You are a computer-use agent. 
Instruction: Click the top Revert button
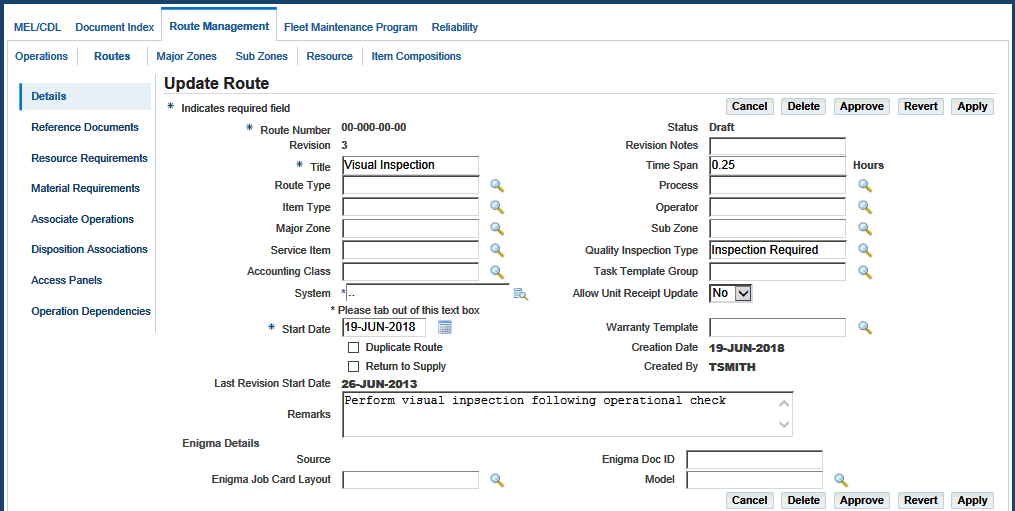pyautogui.click(x=920, y=106)
